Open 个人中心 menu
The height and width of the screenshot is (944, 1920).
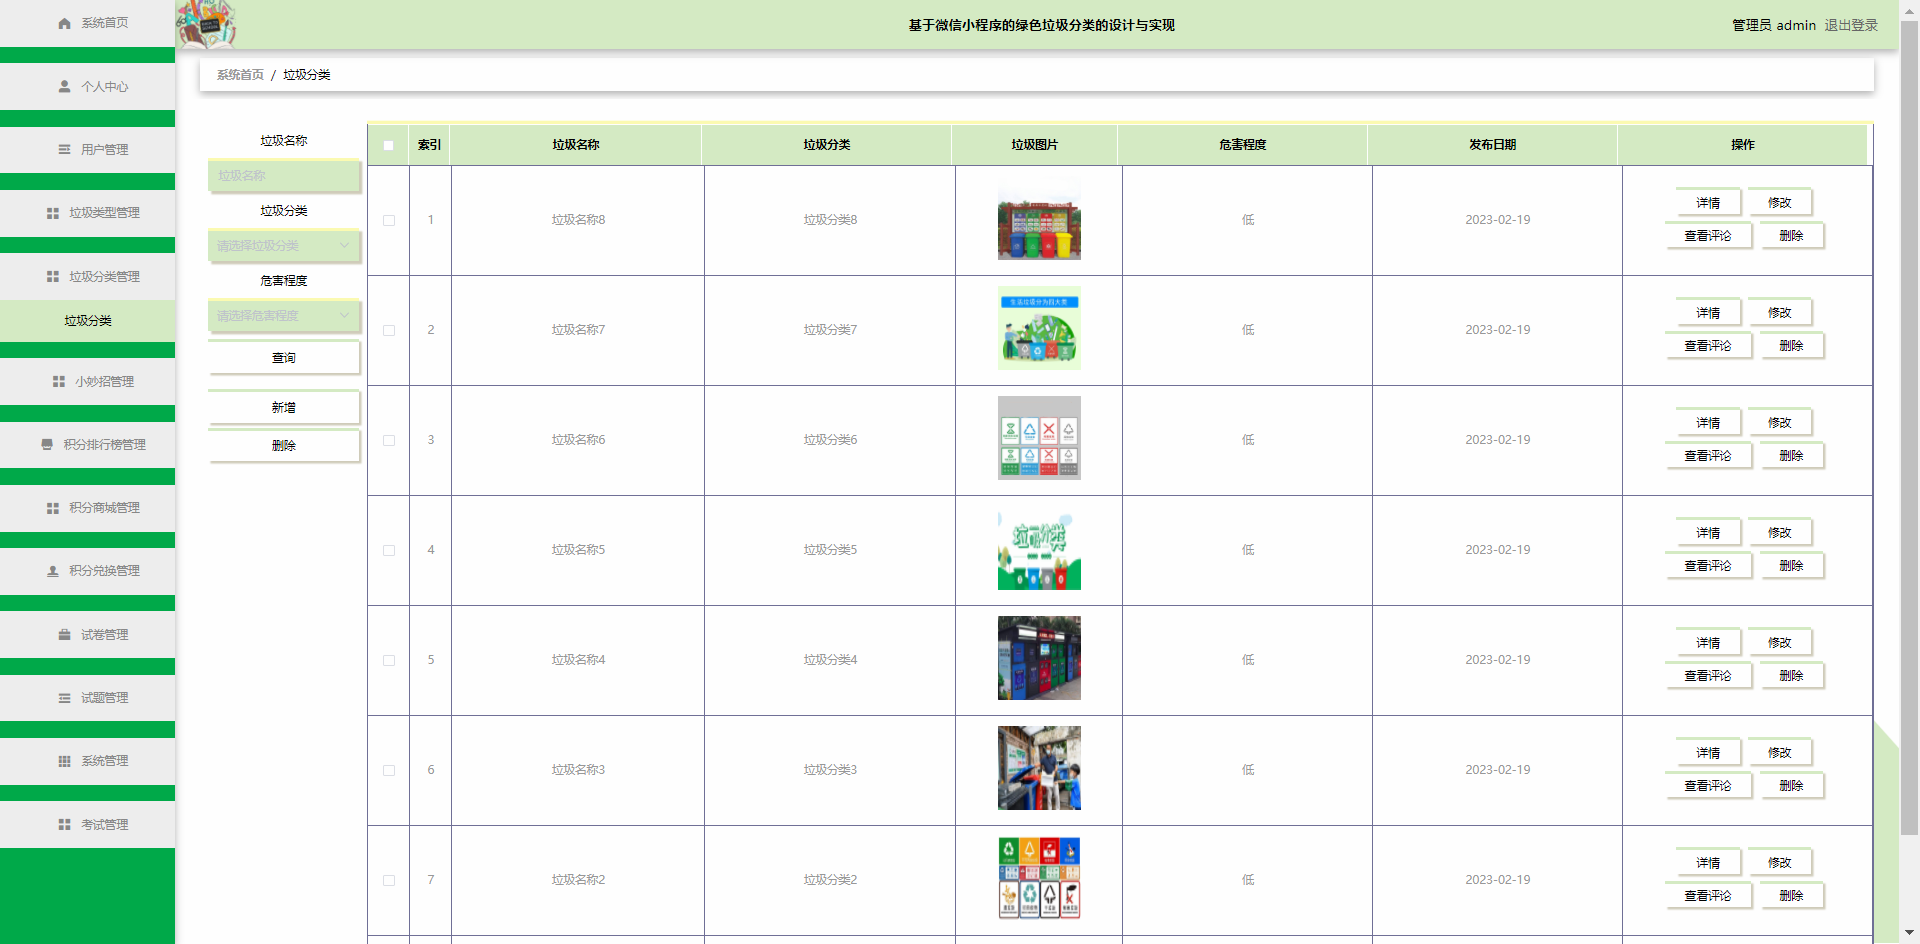click(x=88, y=87)
